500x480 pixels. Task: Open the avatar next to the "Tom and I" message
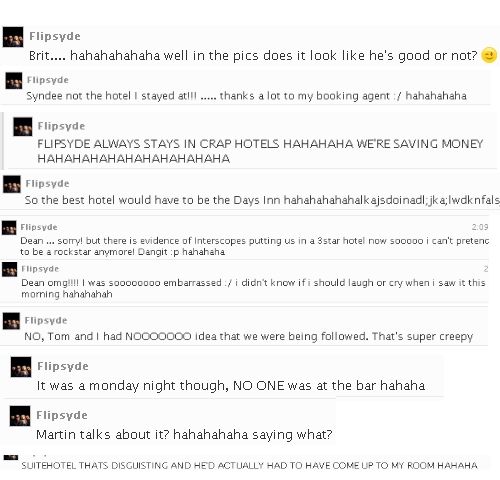point(11,321)
